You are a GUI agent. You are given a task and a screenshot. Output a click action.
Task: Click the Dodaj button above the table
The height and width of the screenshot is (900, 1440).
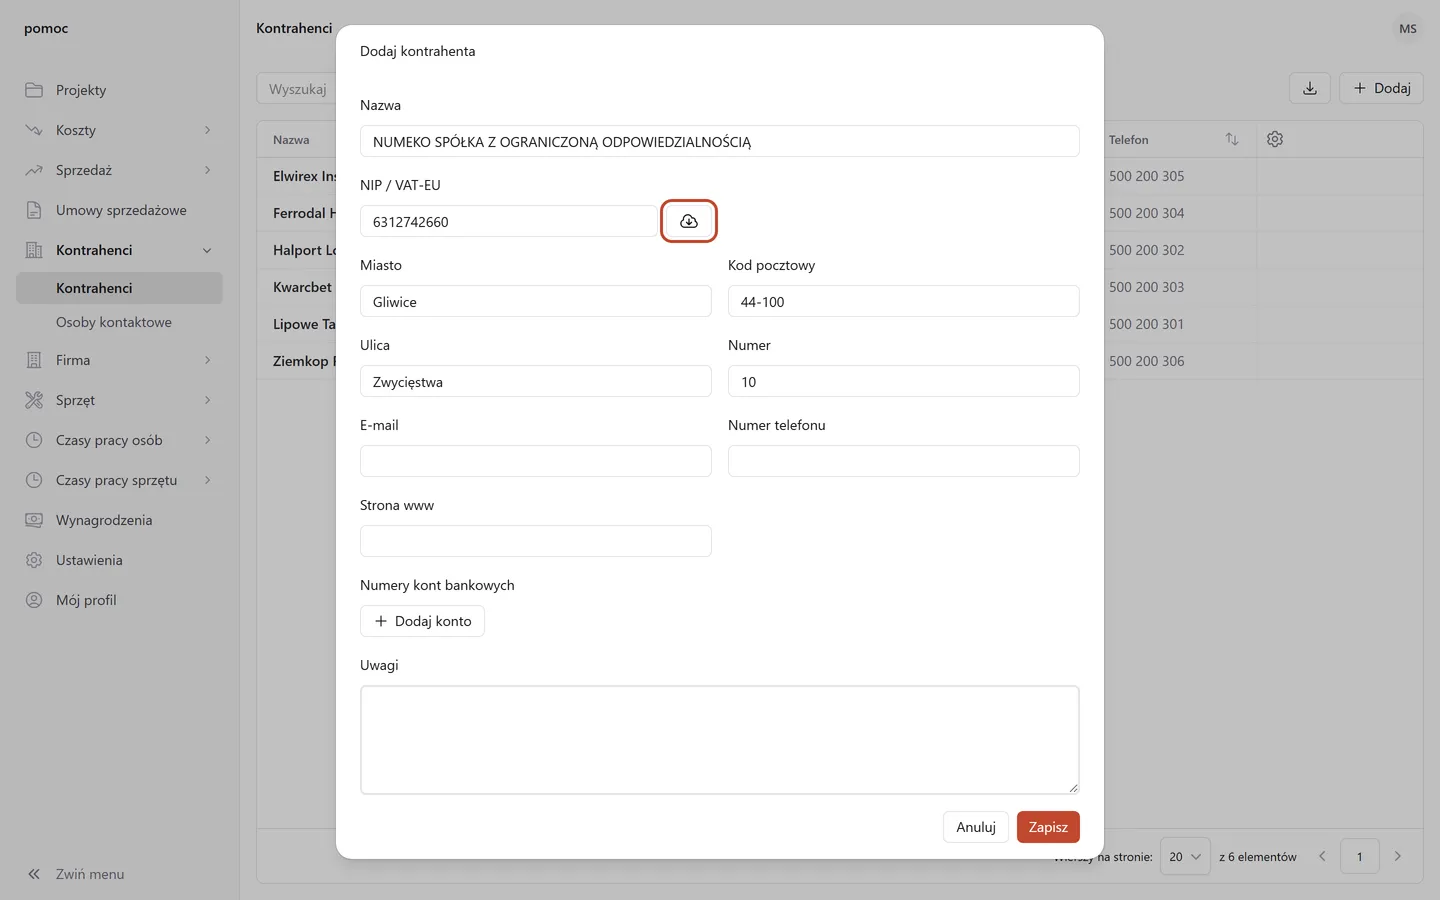click(1381, 88)
